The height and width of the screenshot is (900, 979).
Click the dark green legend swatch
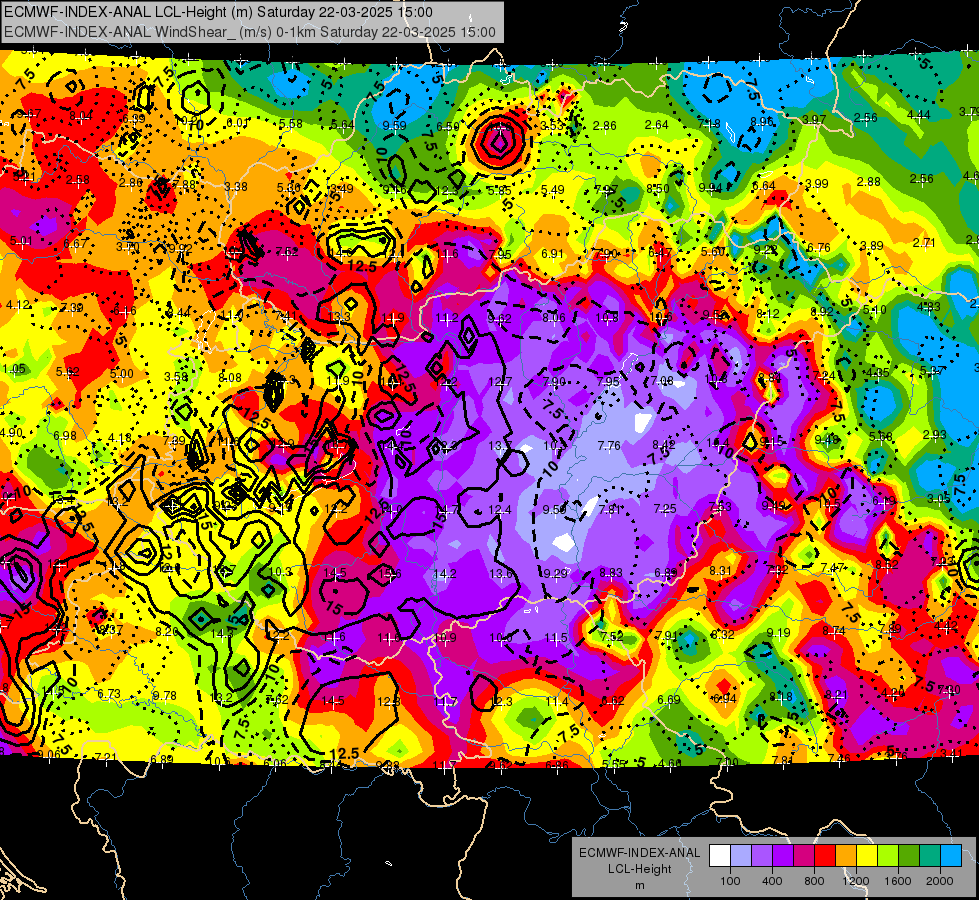[909, 856]
